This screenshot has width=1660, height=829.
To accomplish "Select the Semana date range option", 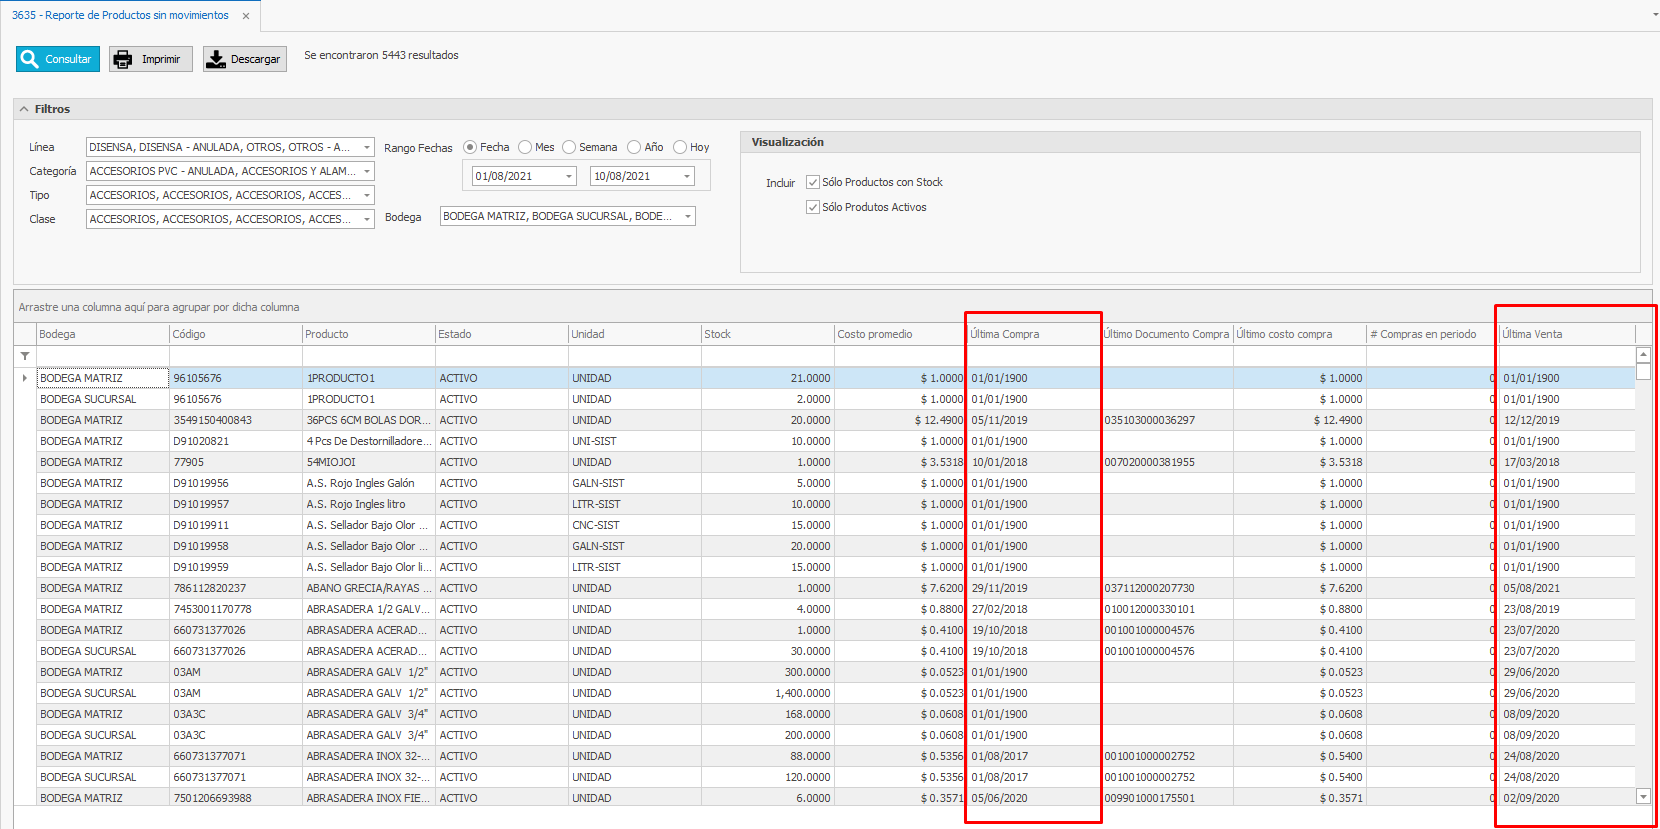I will (x=570, y=147).
